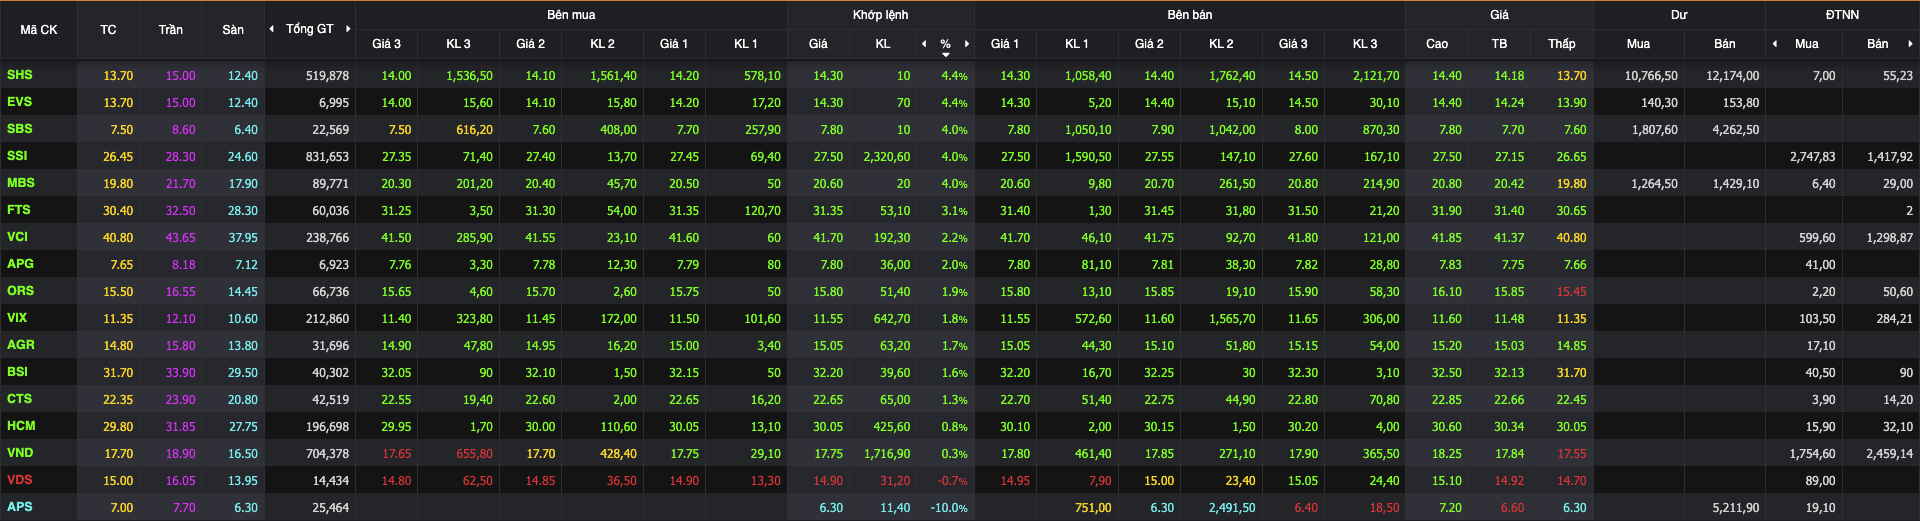Open VND stock ticker
The image size is (1920, 521).
(20, 453)
